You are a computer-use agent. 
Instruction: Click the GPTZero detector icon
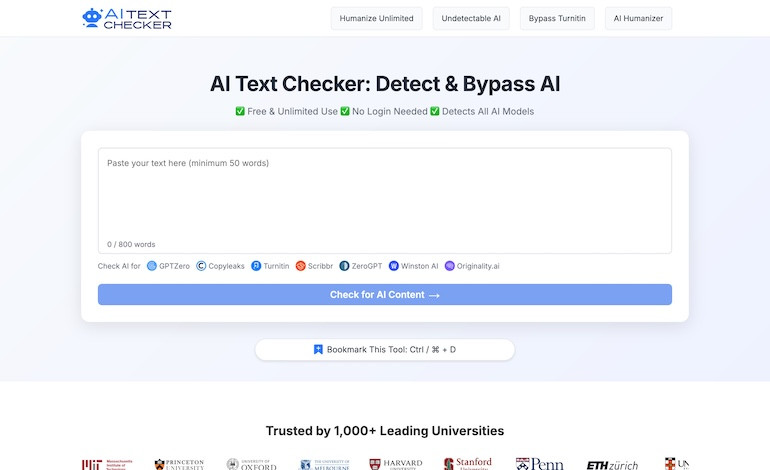click(x=152, y=266)
